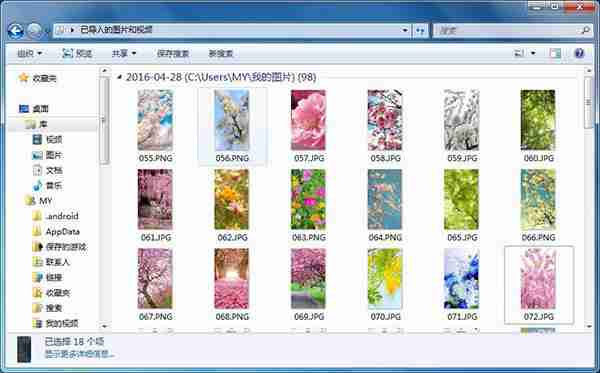Select the 桌面 desktop icon
Image resolution: width=600 pixels, height=373 pixels.
[24, 109]
